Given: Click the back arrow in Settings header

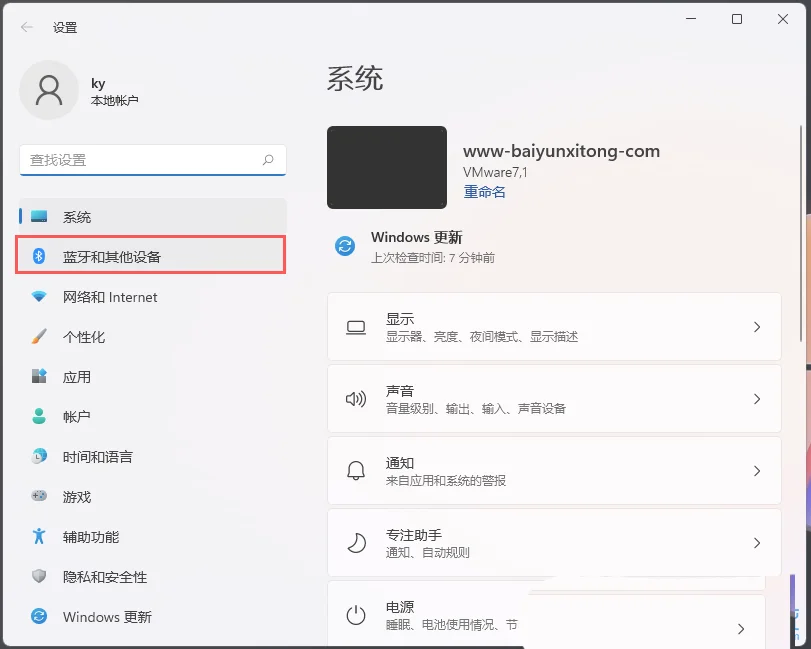Looking at the screenshot, I should coord(27,27).
